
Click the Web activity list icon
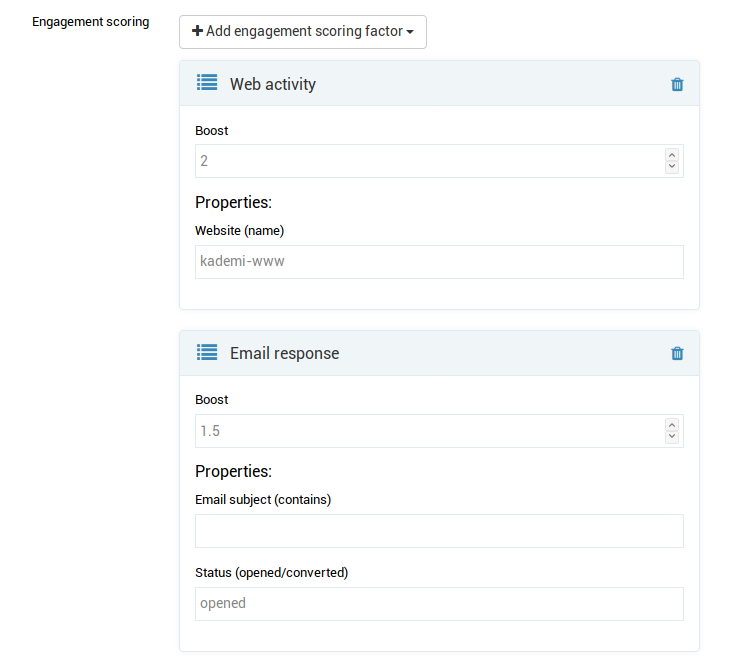207,83
